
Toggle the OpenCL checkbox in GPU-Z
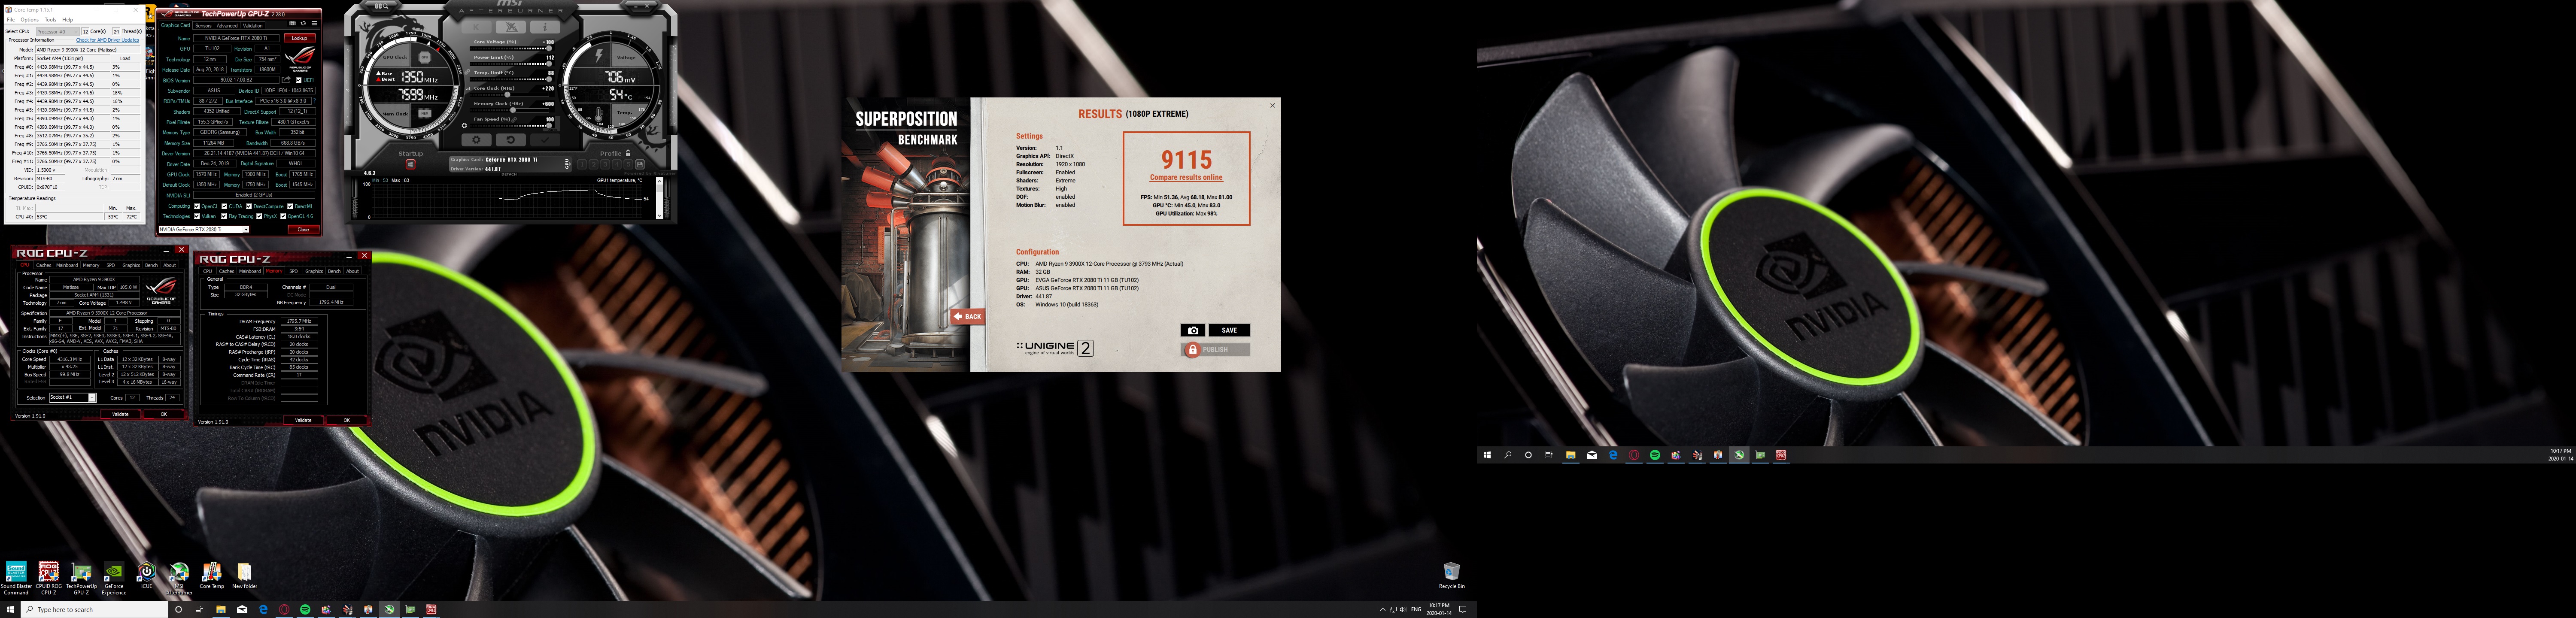(197, 206)
